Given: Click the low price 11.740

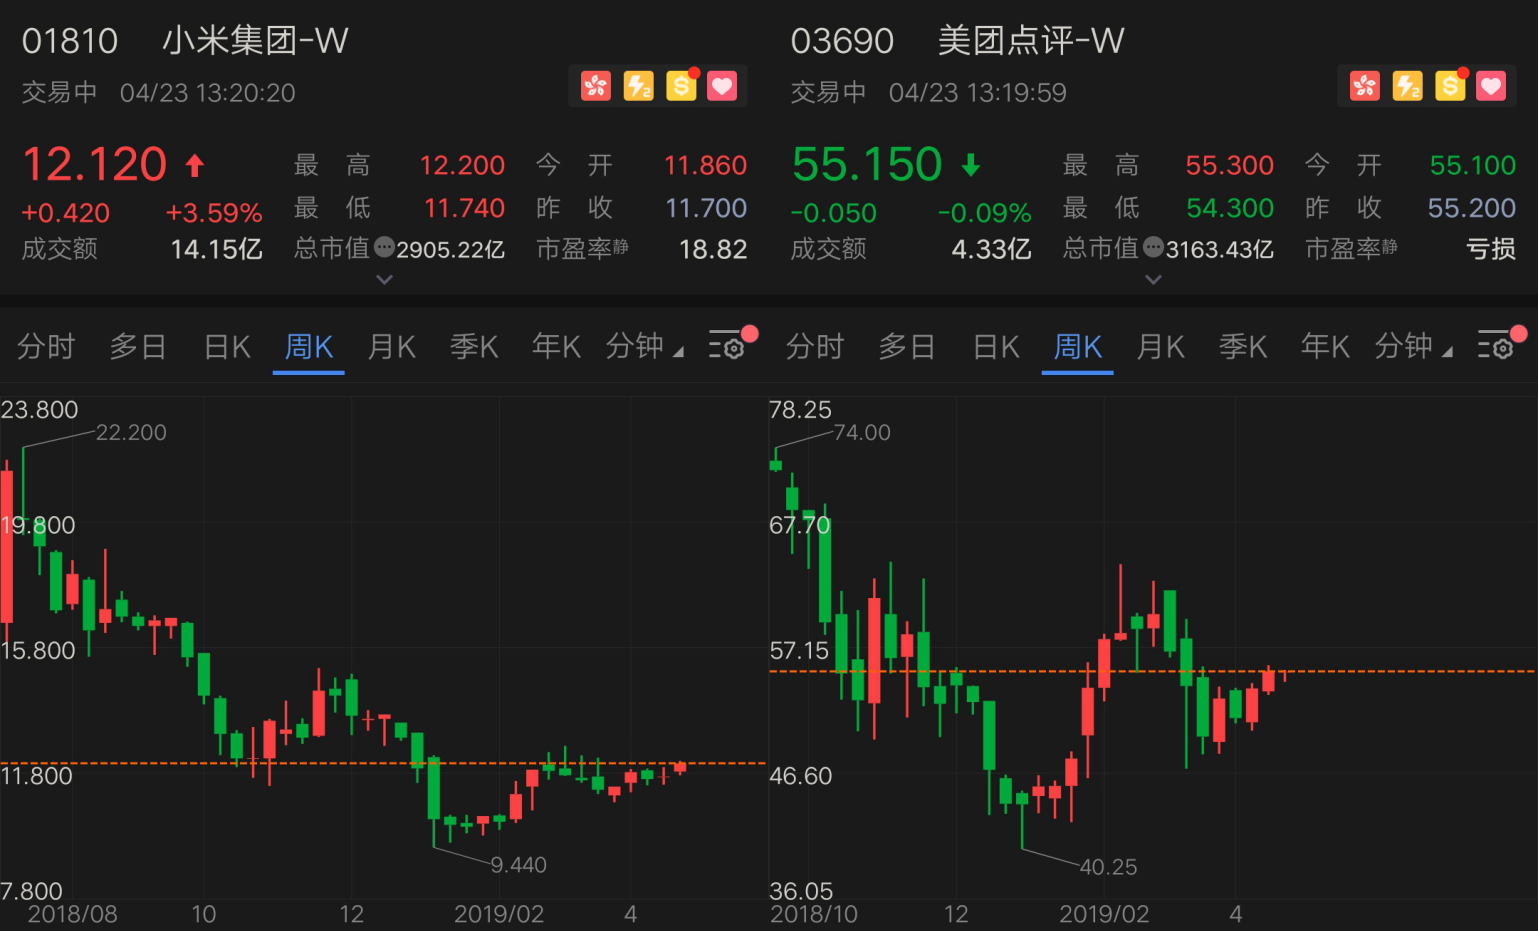Looking at the screenshot, I should pos(465,208).
